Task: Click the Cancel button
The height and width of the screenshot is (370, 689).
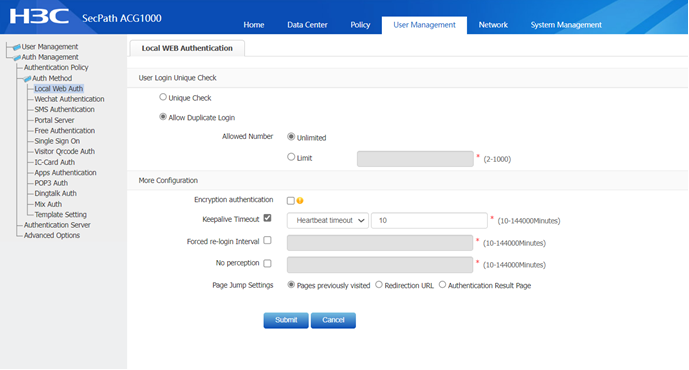Action: pos(333,320)
